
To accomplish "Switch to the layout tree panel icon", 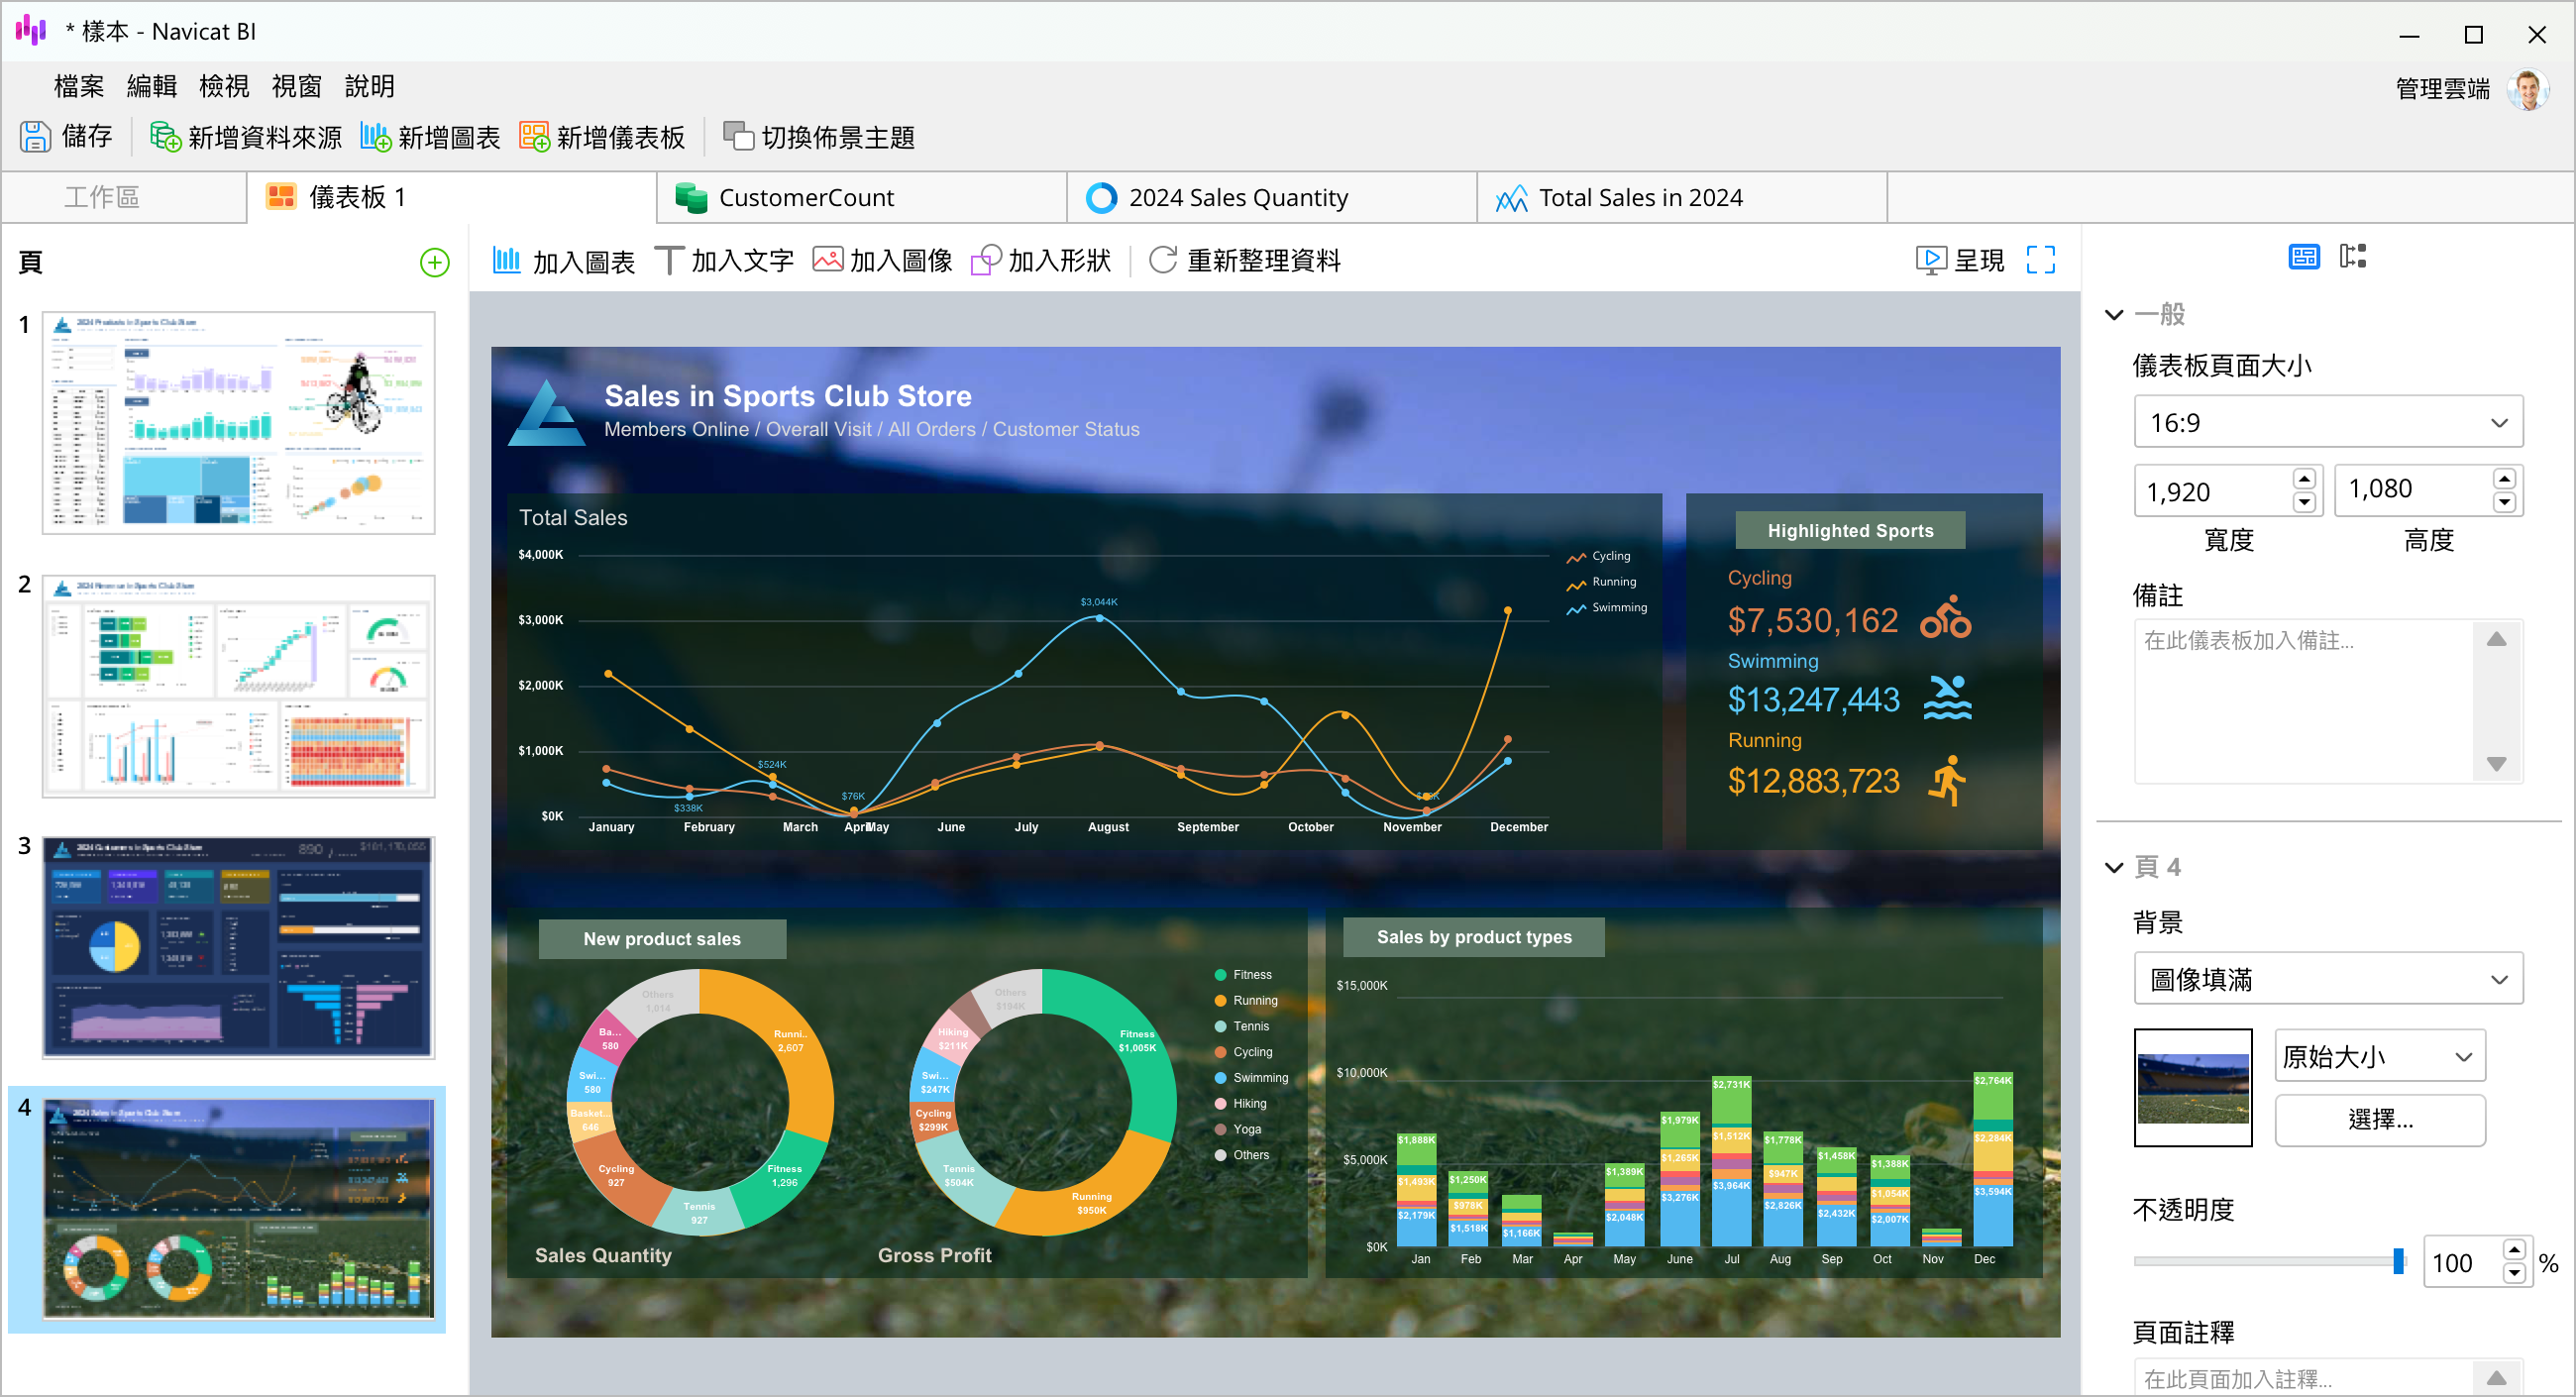I will 2352,257.
